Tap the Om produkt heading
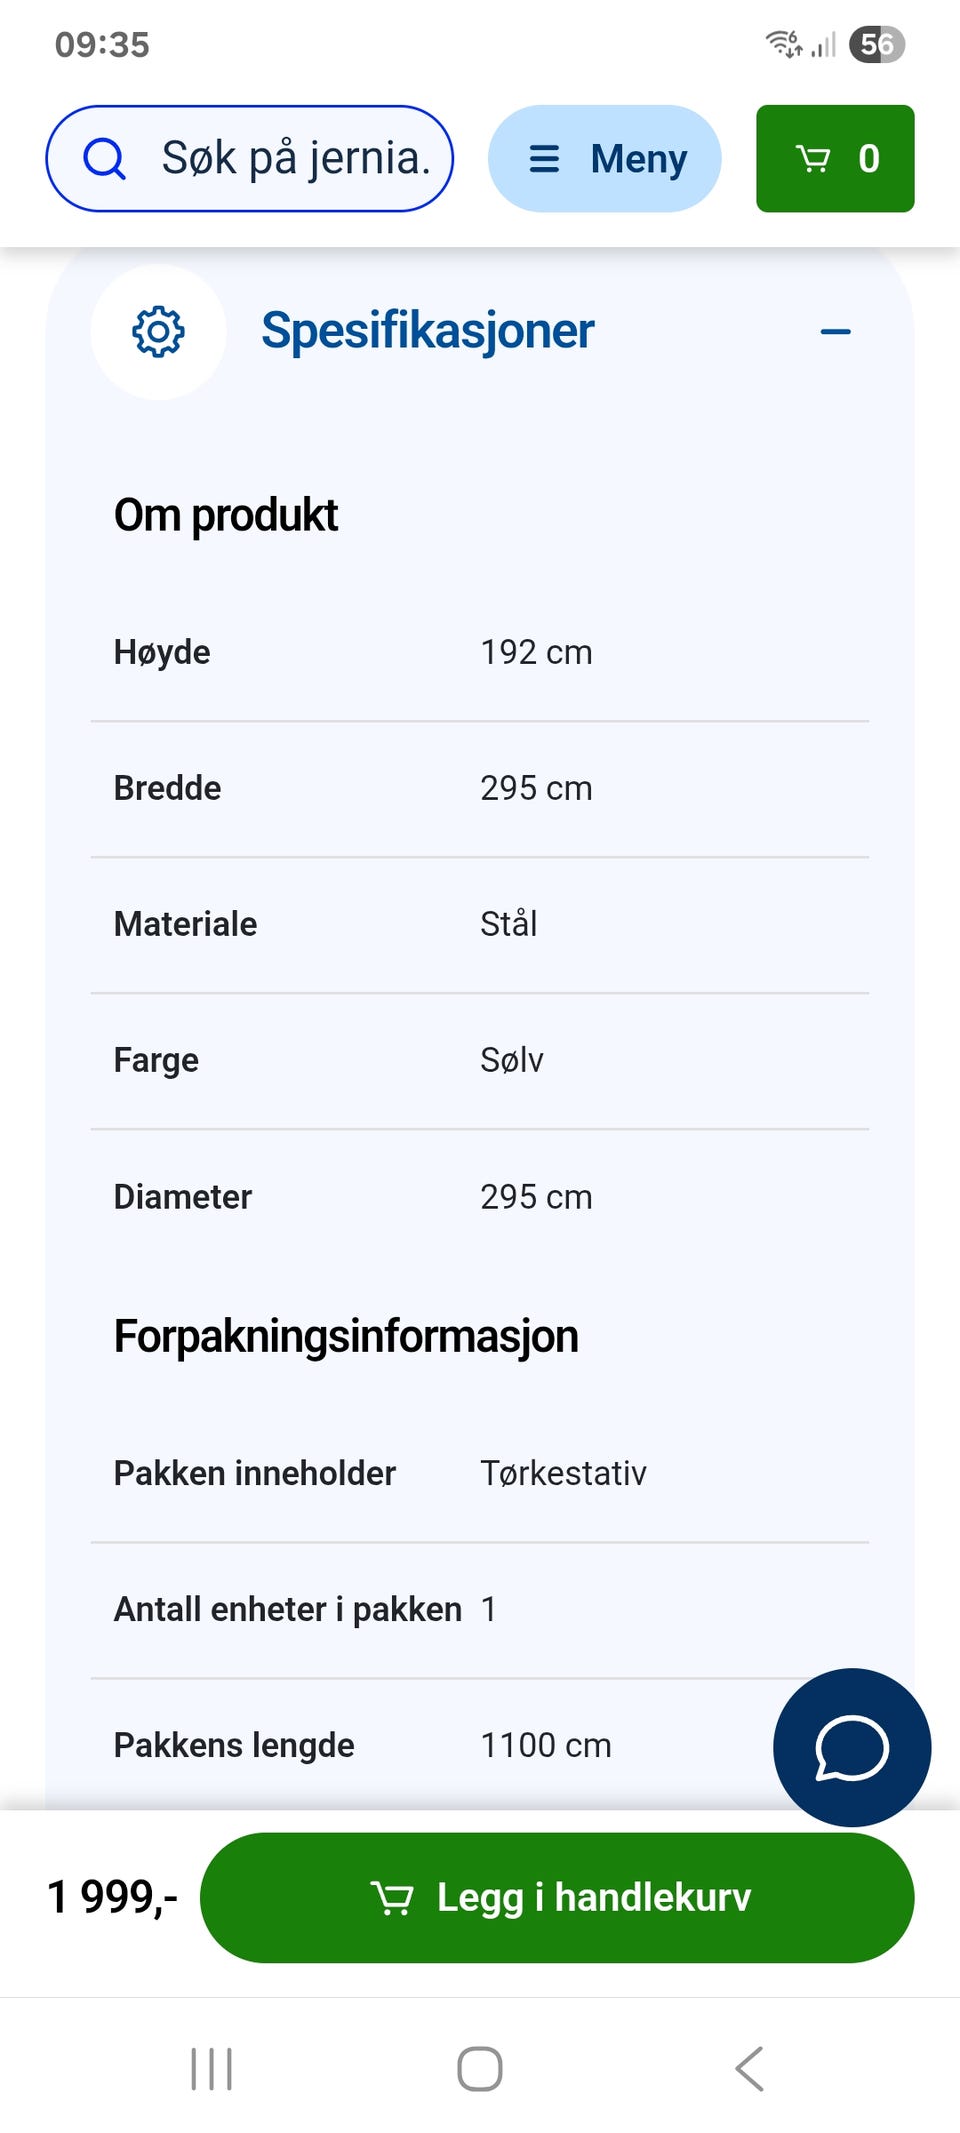Viewport: 960px width, 2133px height. coord(226,515)
